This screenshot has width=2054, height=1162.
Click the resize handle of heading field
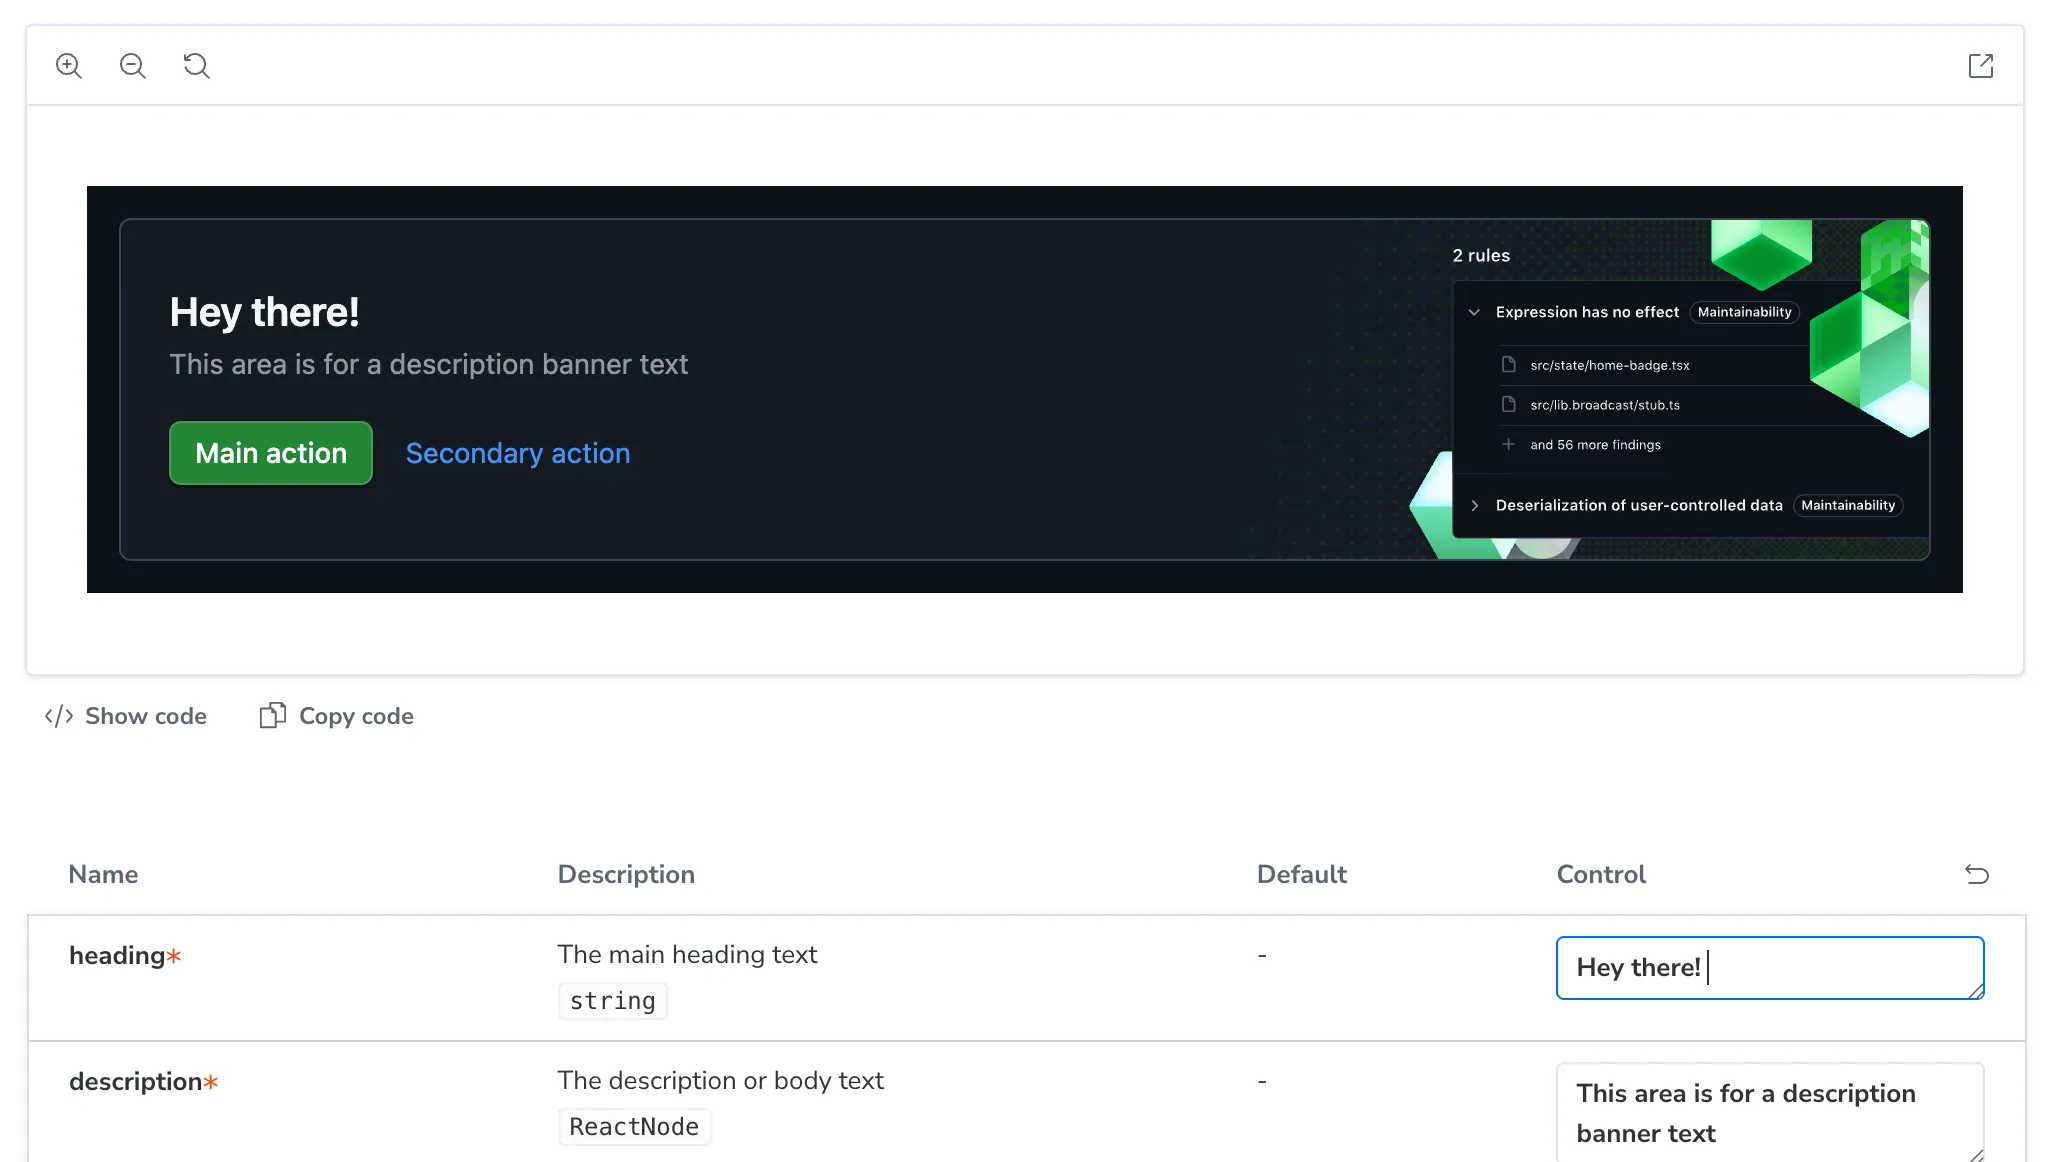tap(1976, 991)
